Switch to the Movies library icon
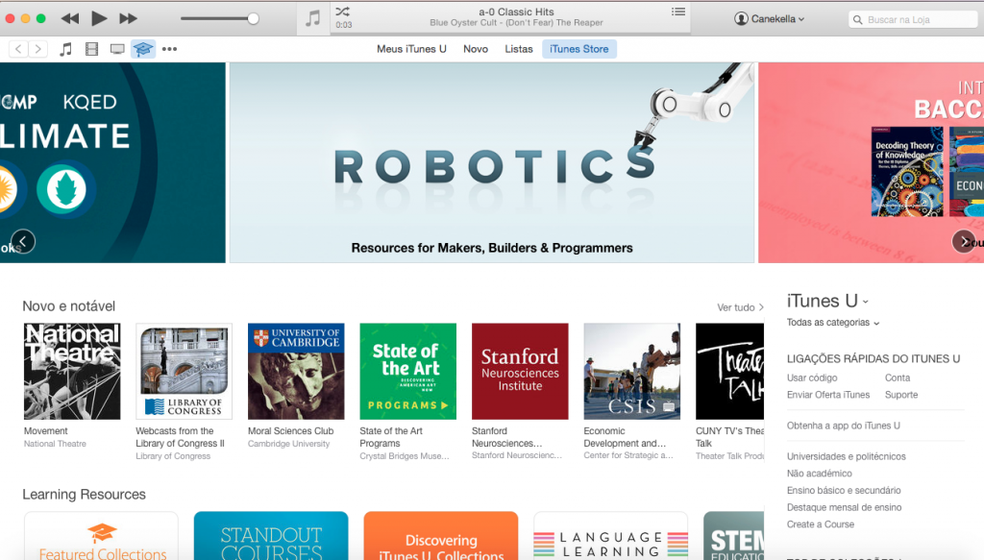Viewport: 984px width, 560px height. pyautogui.click(x=92, y=49)
